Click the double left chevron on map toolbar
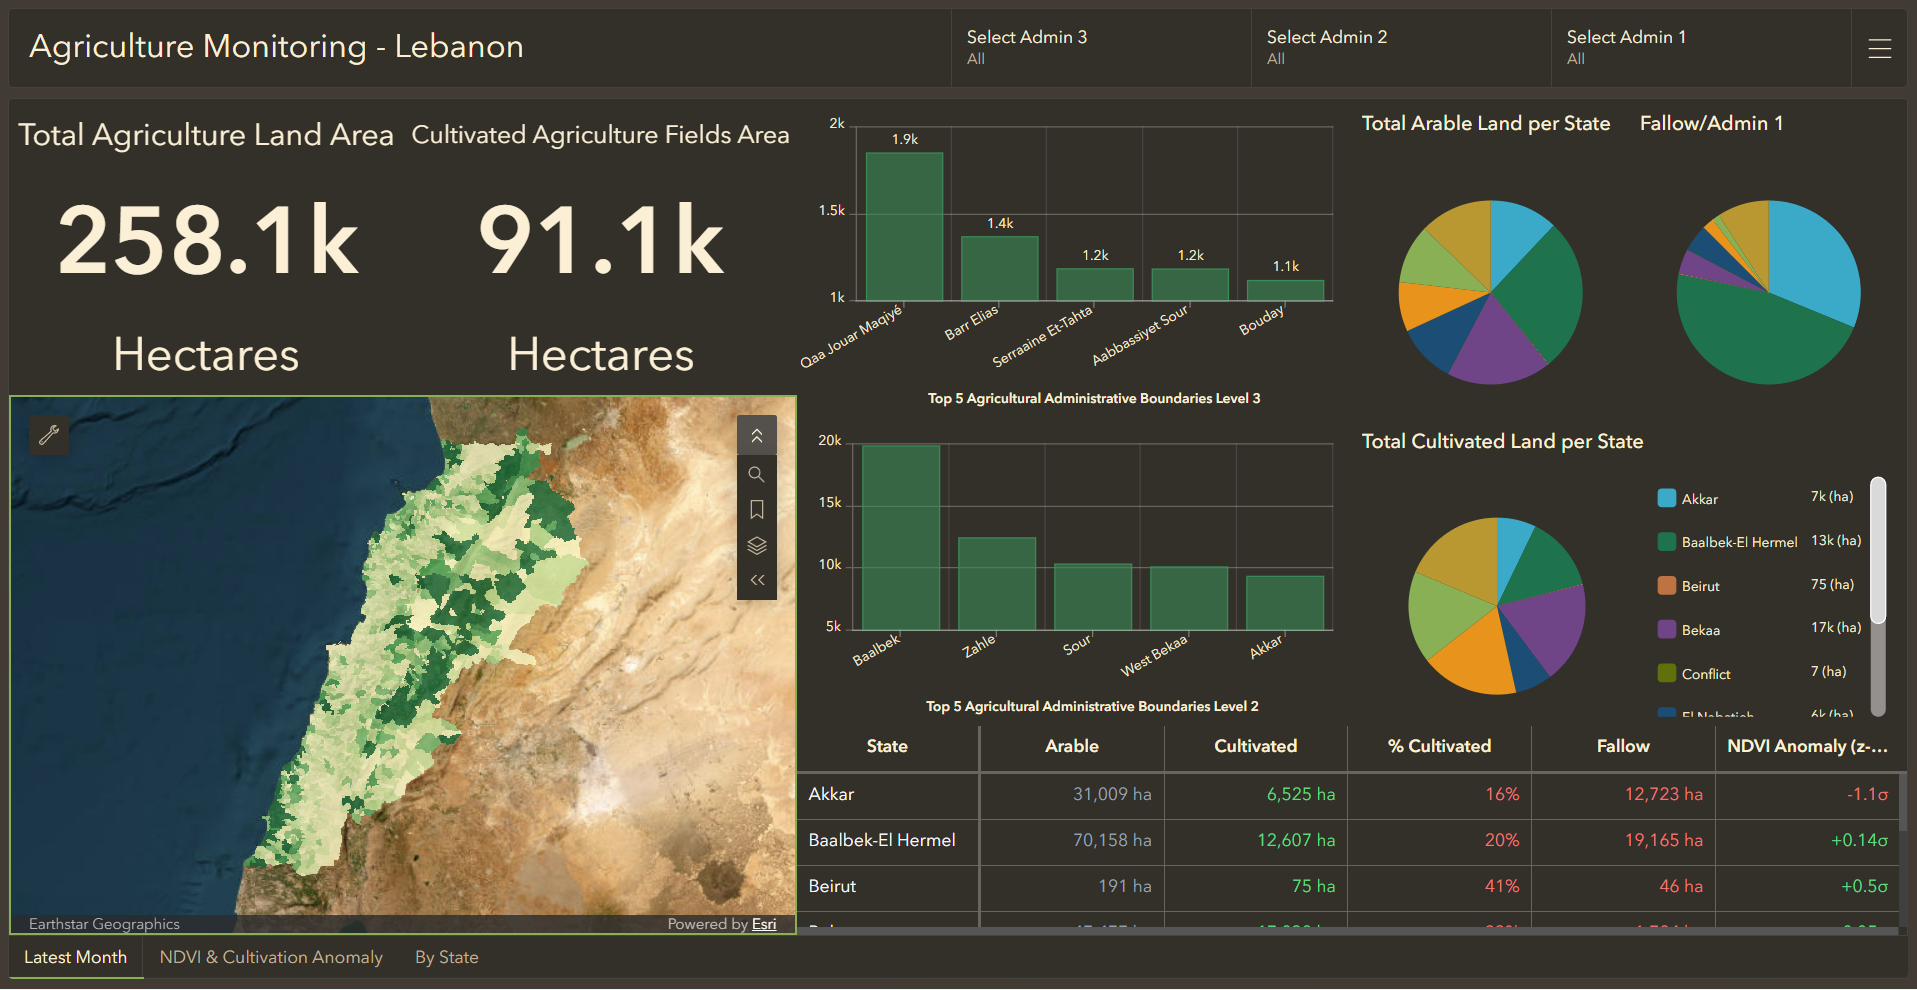Viewport: 1917px width, 990px height. [x=757, y=580]
